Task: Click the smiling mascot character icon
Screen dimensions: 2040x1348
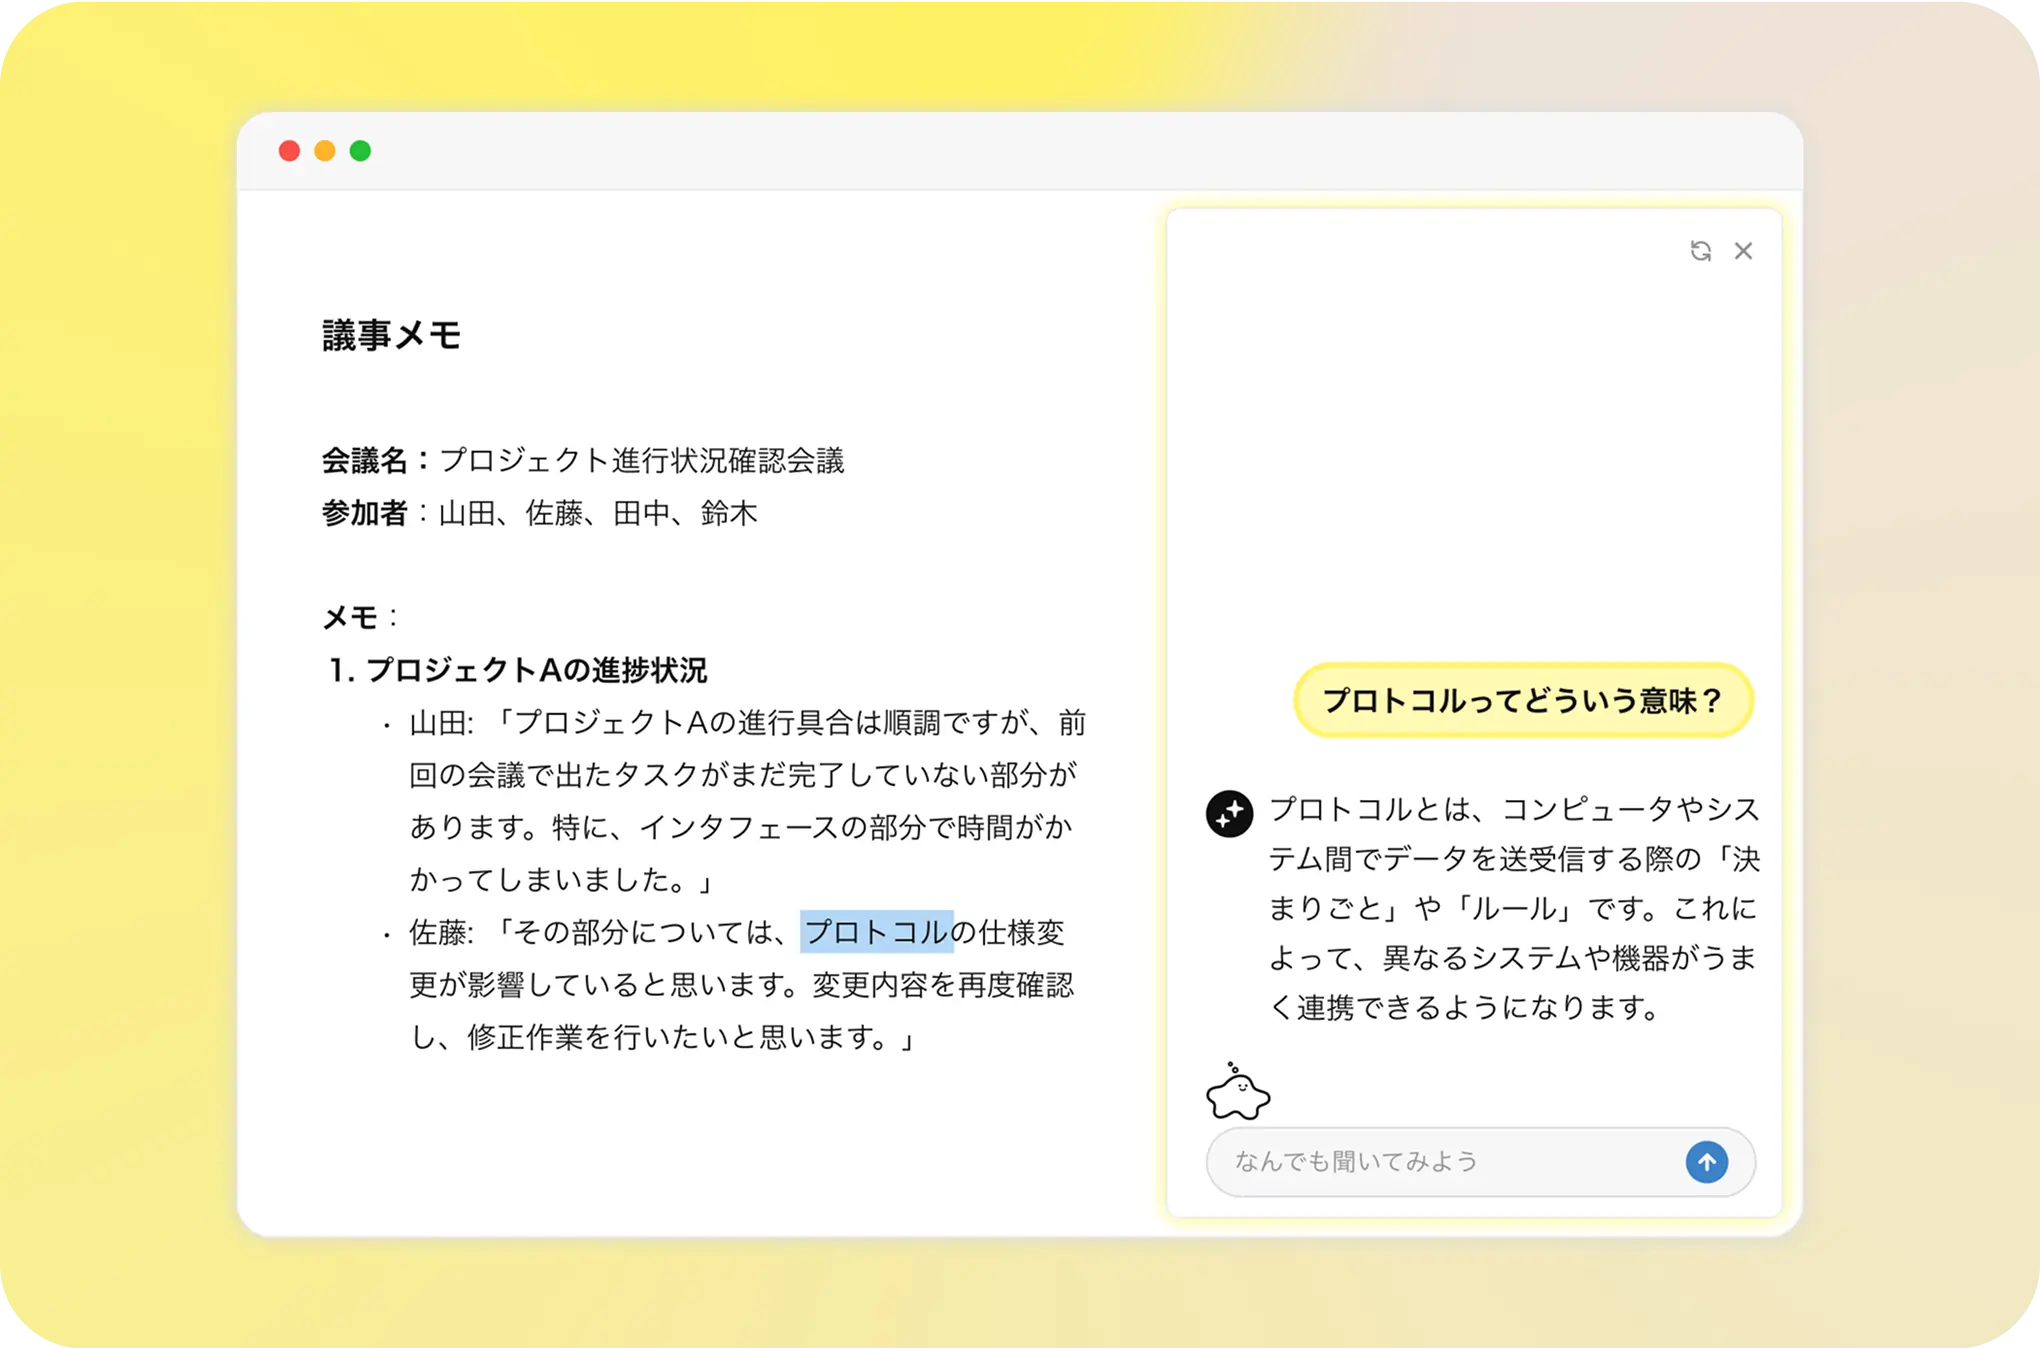Action: pos(1240,1093)
